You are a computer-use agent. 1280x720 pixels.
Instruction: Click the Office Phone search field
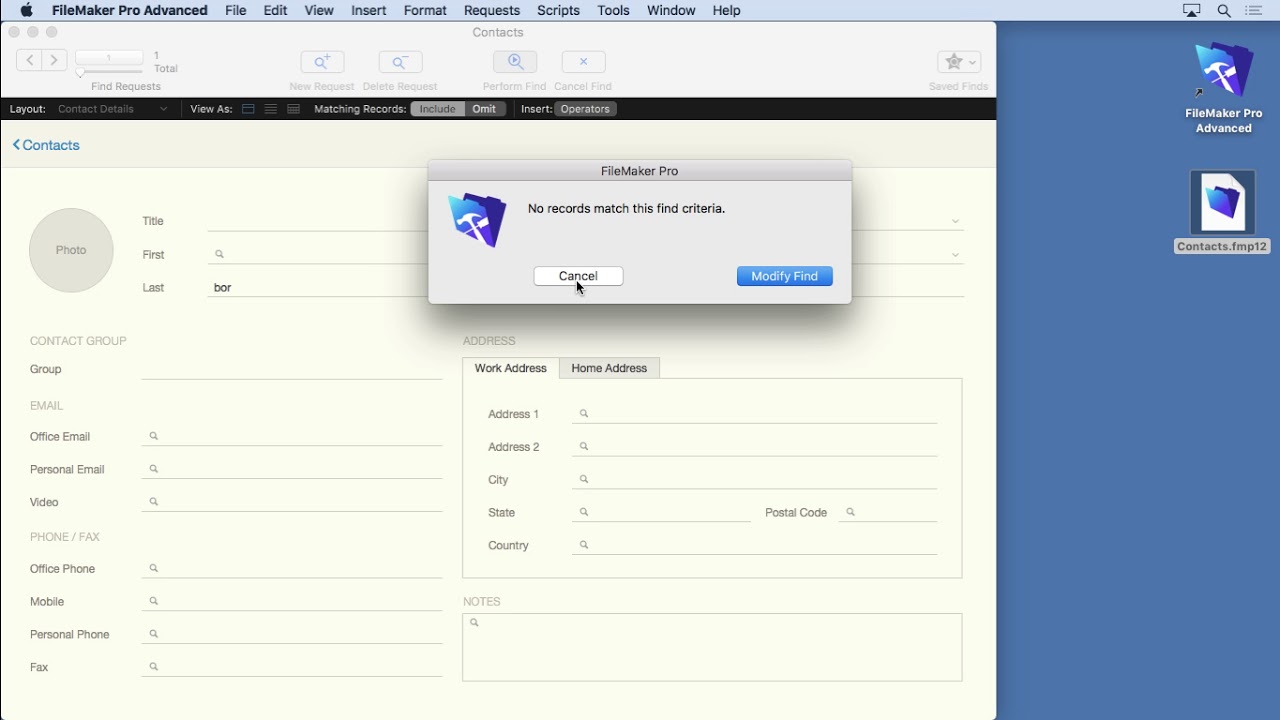(x=292, y=568)
